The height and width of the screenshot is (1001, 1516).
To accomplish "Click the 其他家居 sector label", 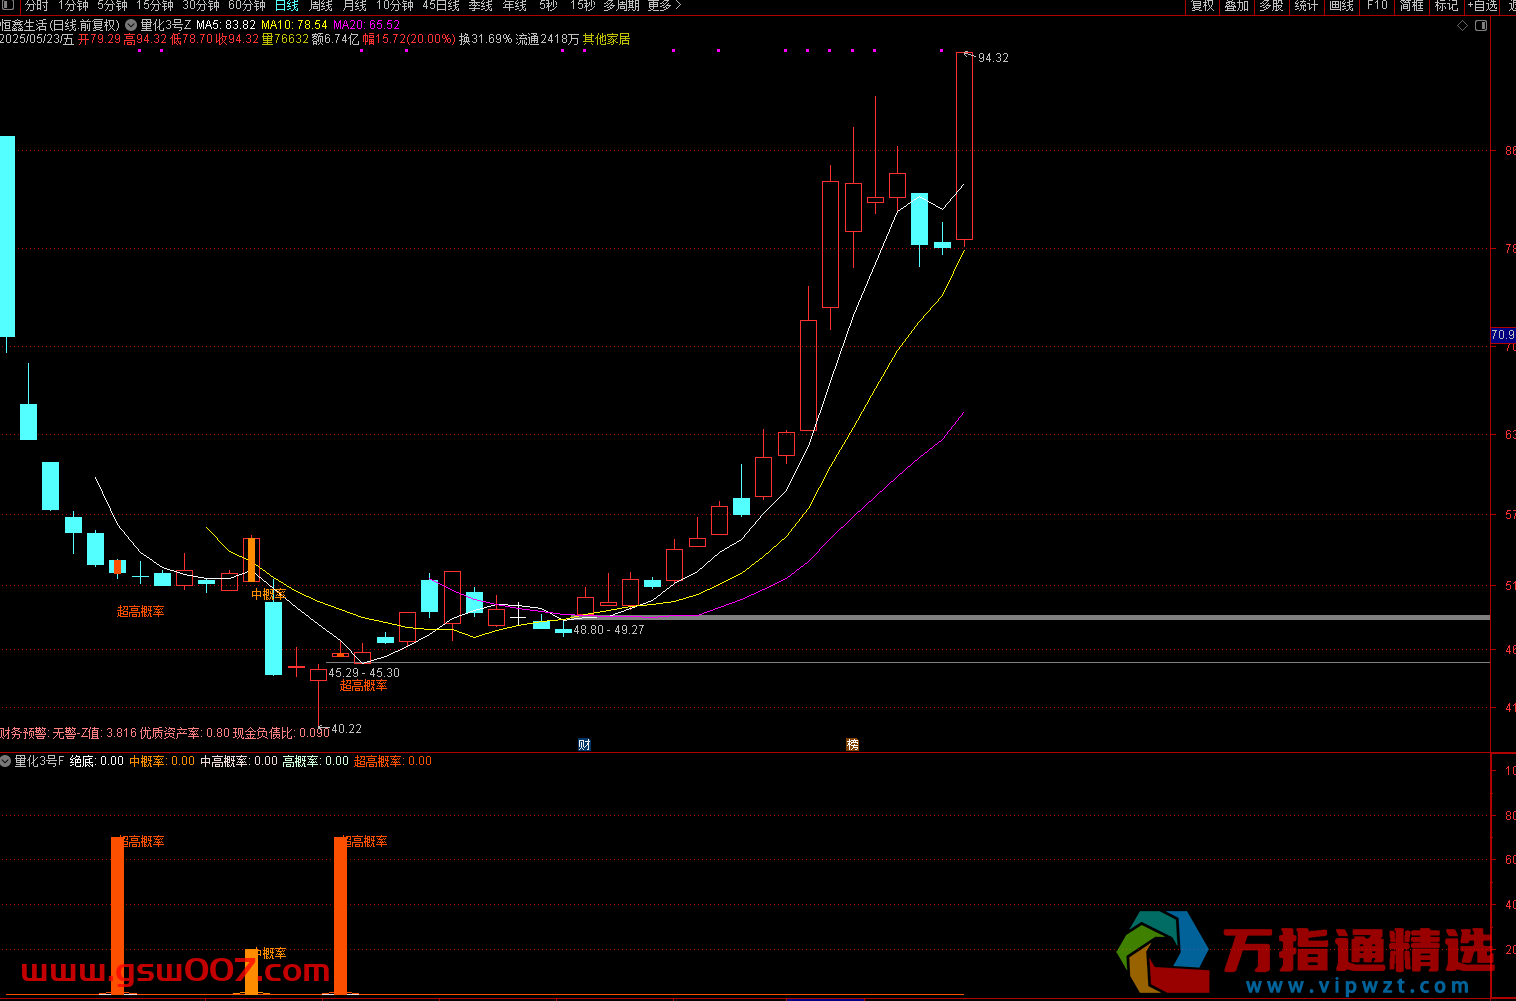I will [606, 39].
